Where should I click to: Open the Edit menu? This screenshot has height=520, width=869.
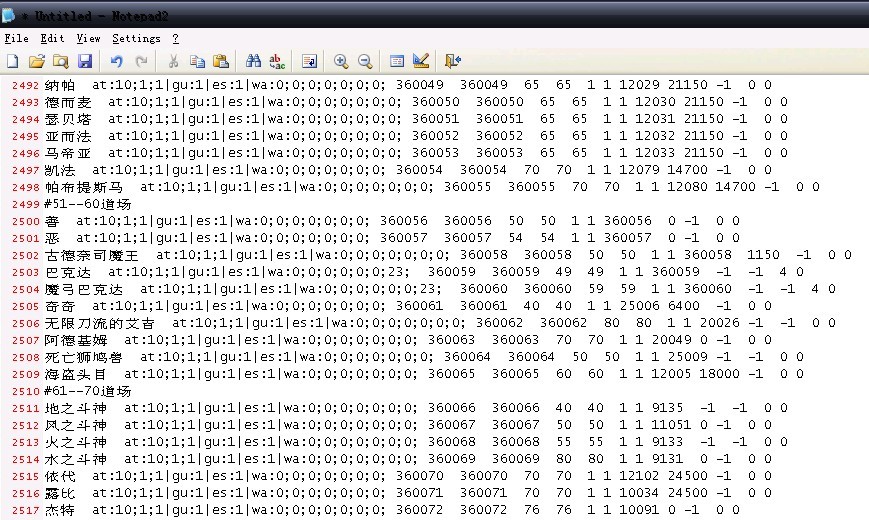(52, 38)
